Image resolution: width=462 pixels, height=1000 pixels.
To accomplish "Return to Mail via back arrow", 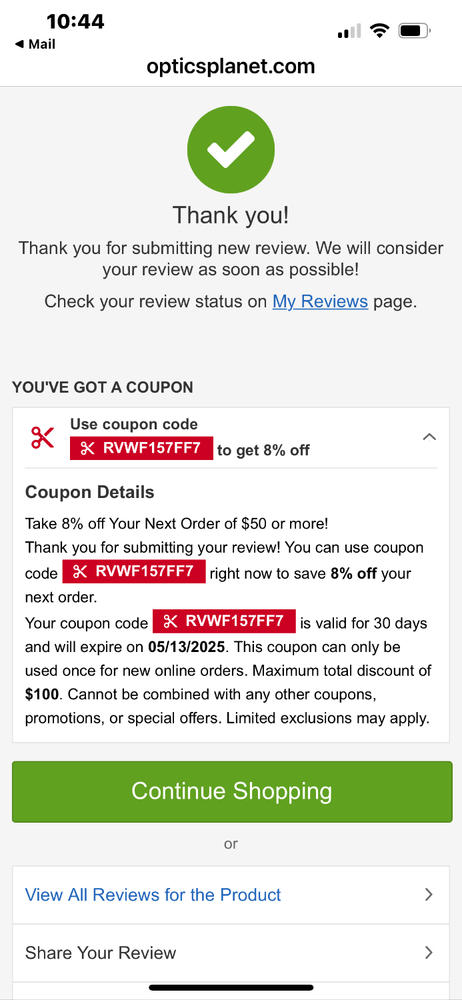I will [x=34, y=44].
